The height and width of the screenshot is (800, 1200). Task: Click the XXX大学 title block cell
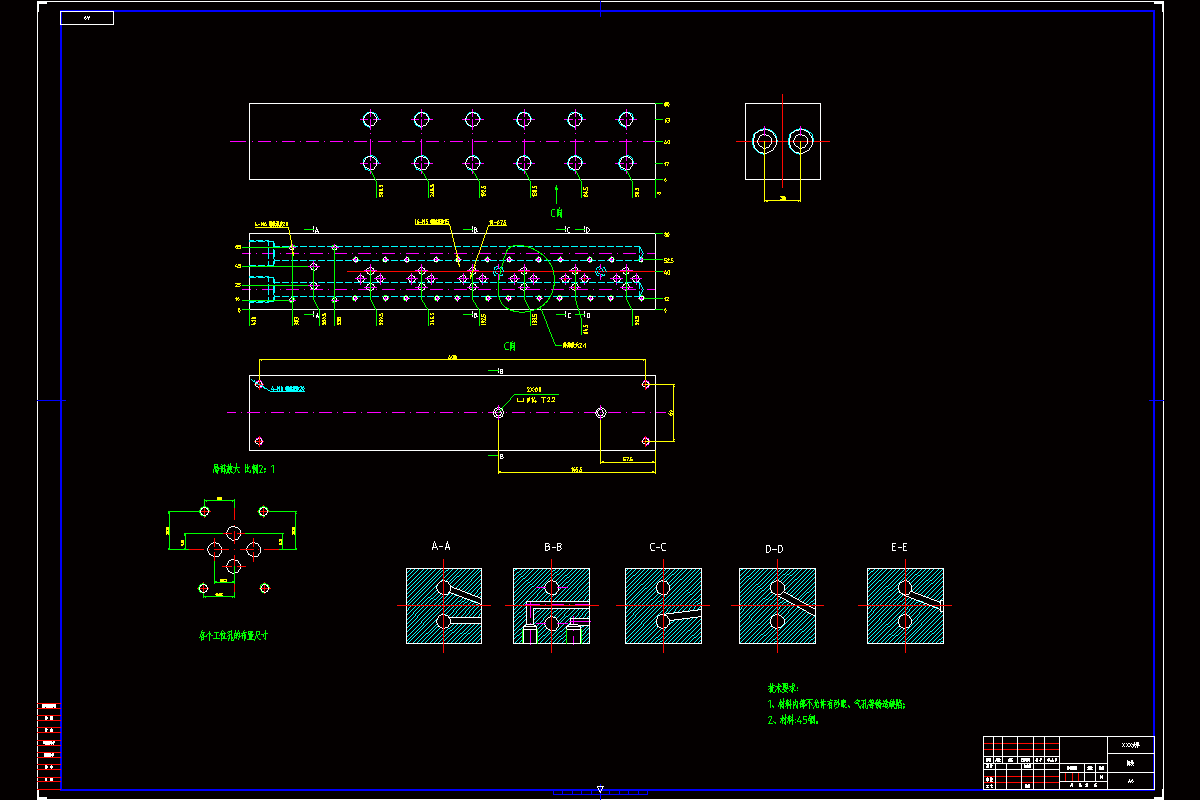pyautogui.click(x=1131, y=746)
